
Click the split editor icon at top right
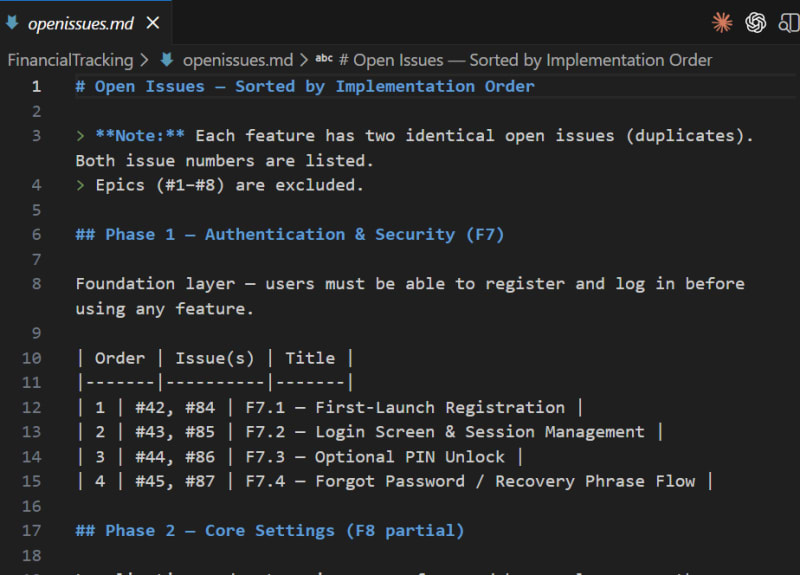[x=789, y=22]
